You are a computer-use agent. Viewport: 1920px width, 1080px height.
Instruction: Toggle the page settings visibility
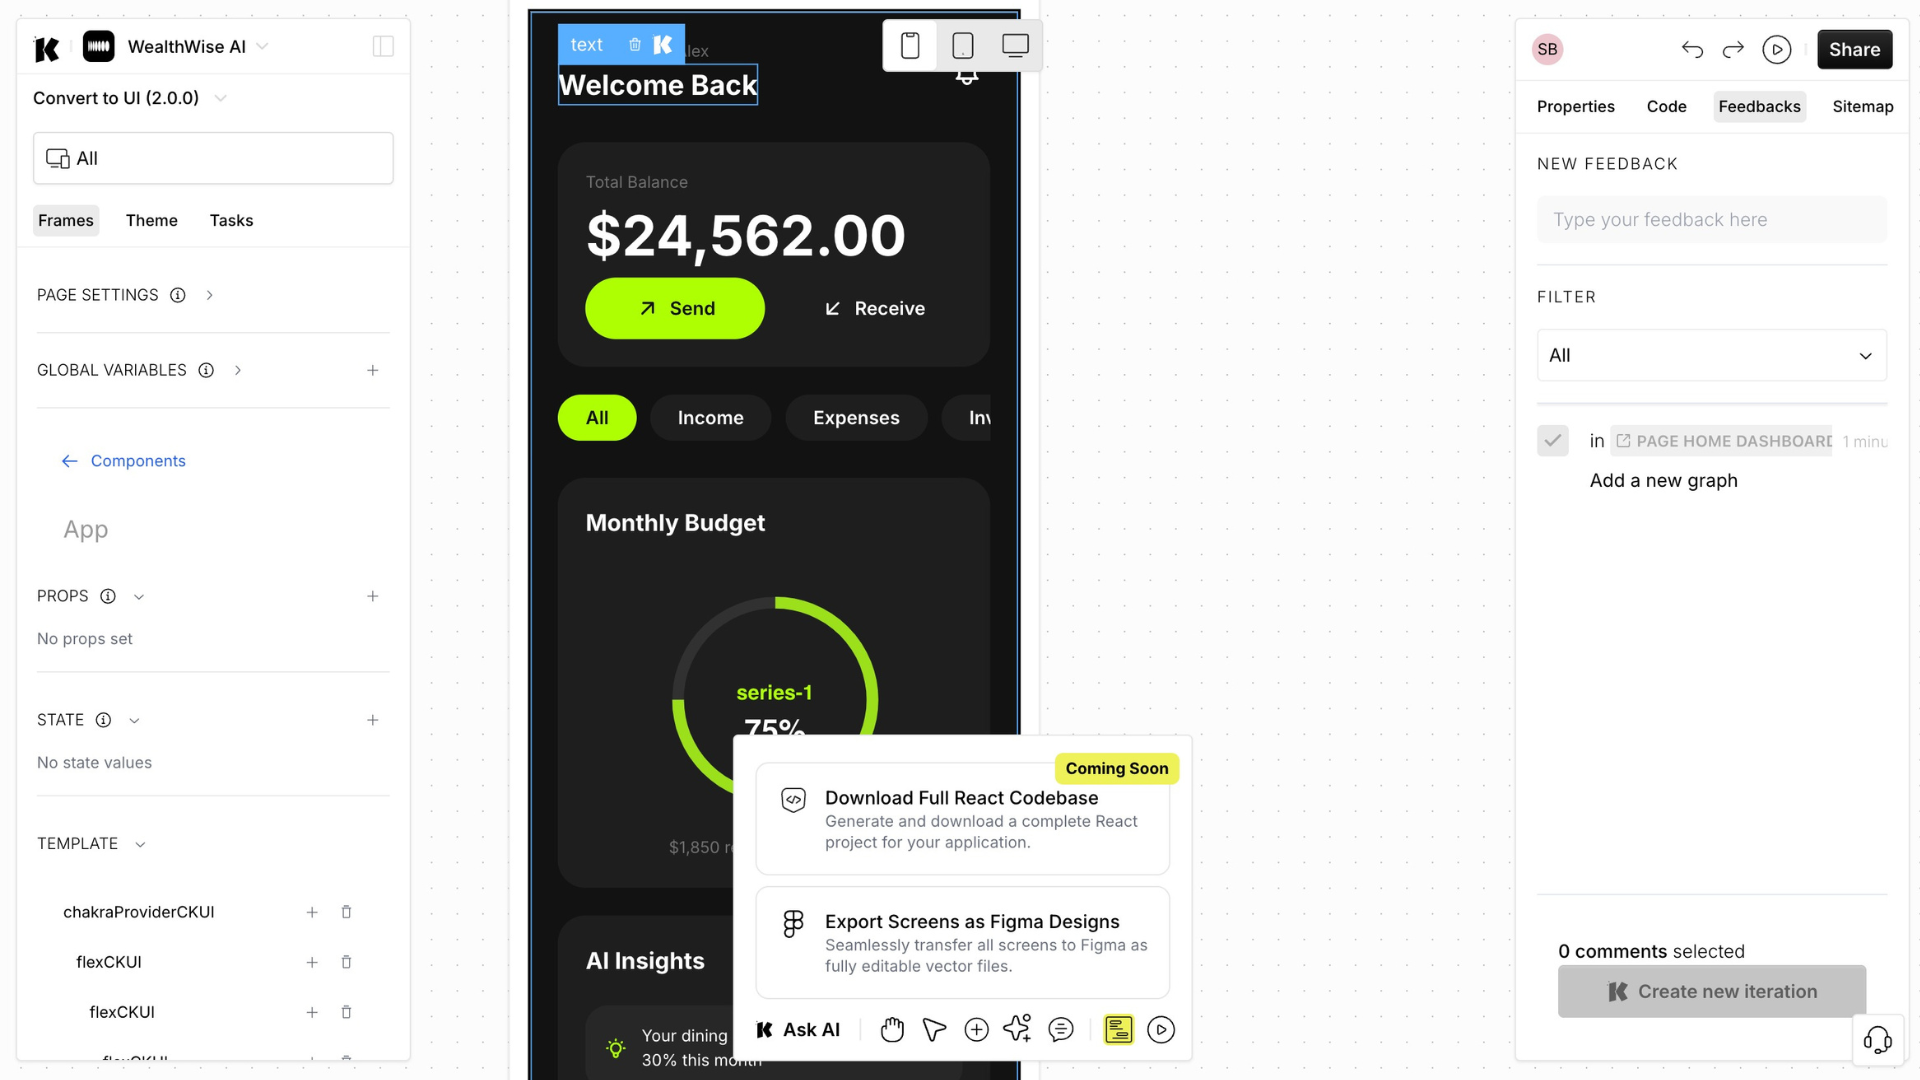pyautogui.click(x=208, y=295)
